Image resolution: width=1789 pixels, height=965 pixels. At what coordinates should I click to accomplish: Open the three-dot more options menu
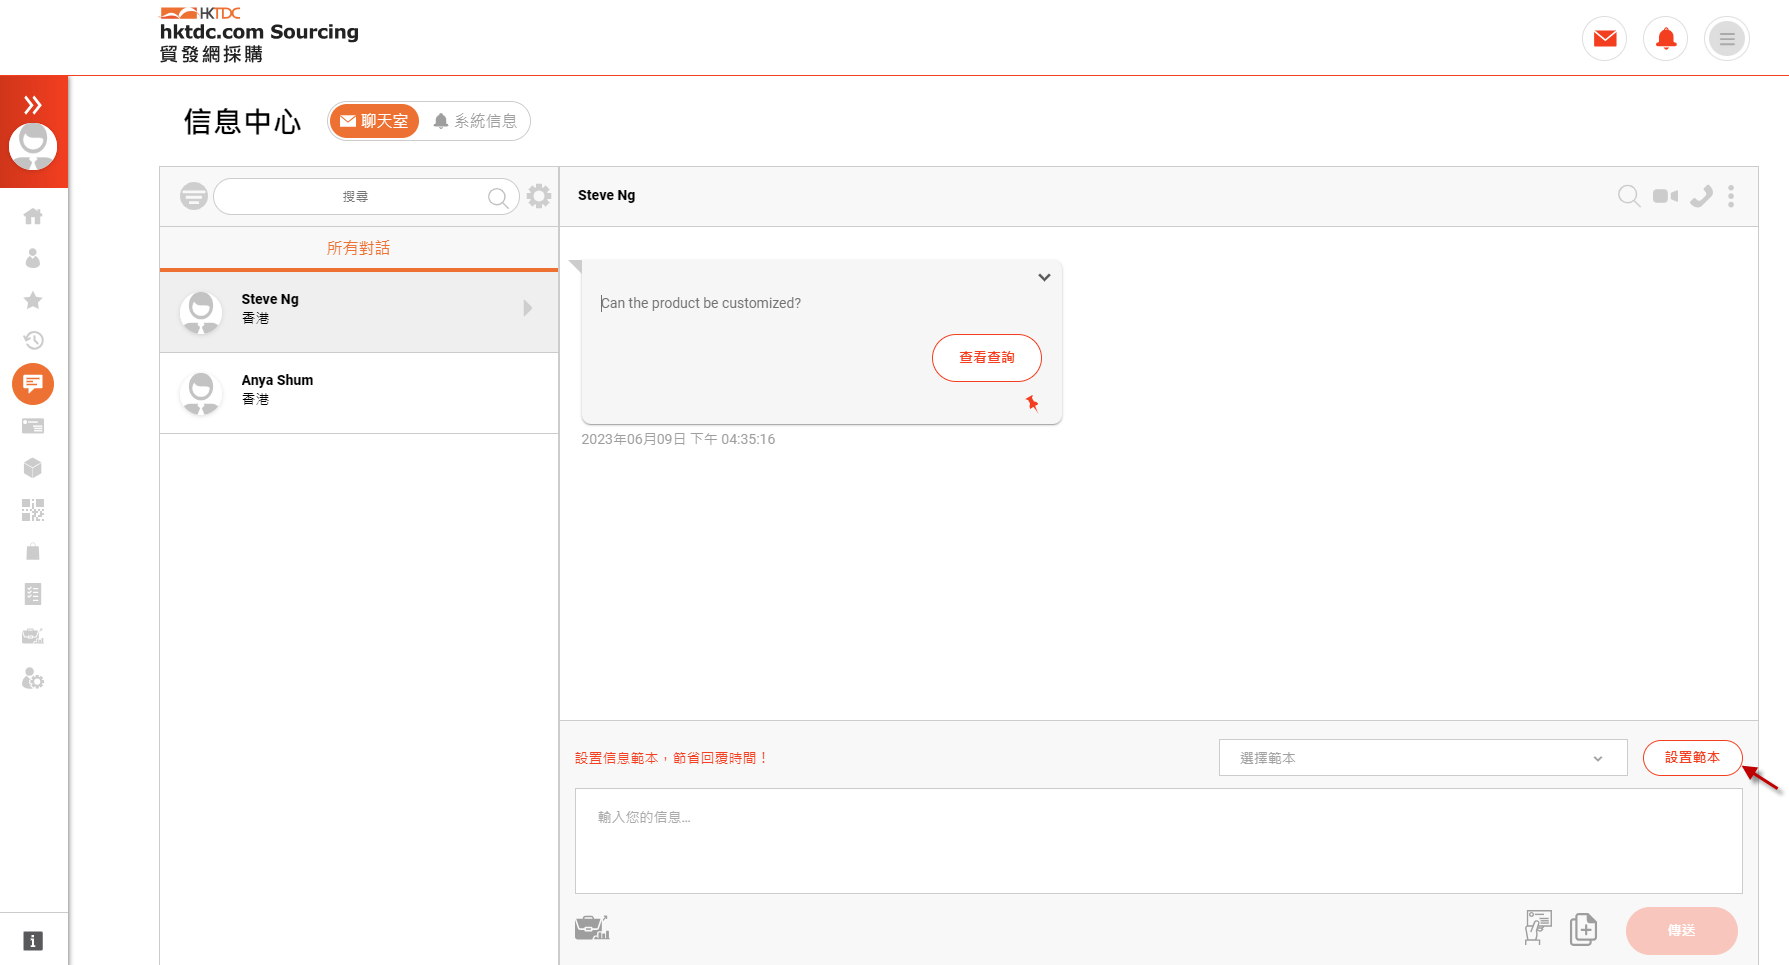point(1731,196)
